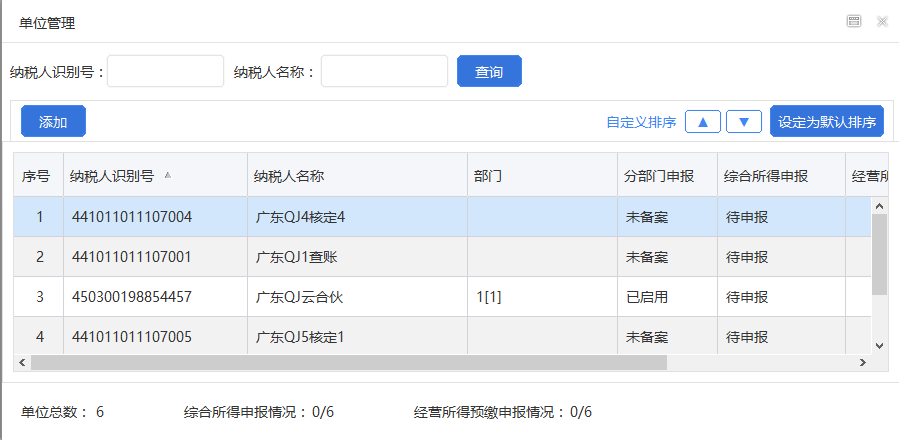This screenshot has width=899, height=440.
Task: Click the 添加 button
Action: 53,122
